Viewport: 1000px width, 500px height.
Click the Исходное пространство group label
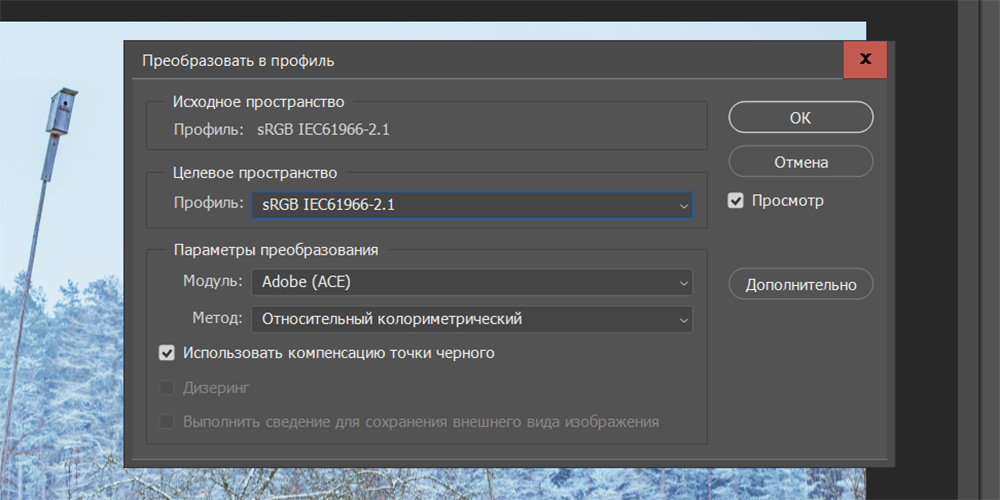(x=258, y=101)
